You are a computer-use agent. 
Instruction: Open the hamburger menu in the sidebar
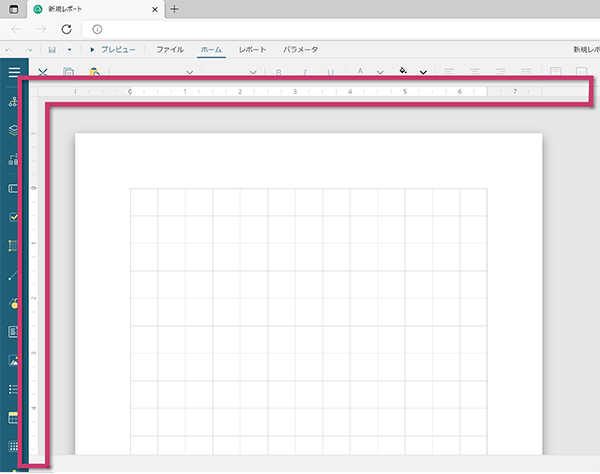click(x=14, y=72)
